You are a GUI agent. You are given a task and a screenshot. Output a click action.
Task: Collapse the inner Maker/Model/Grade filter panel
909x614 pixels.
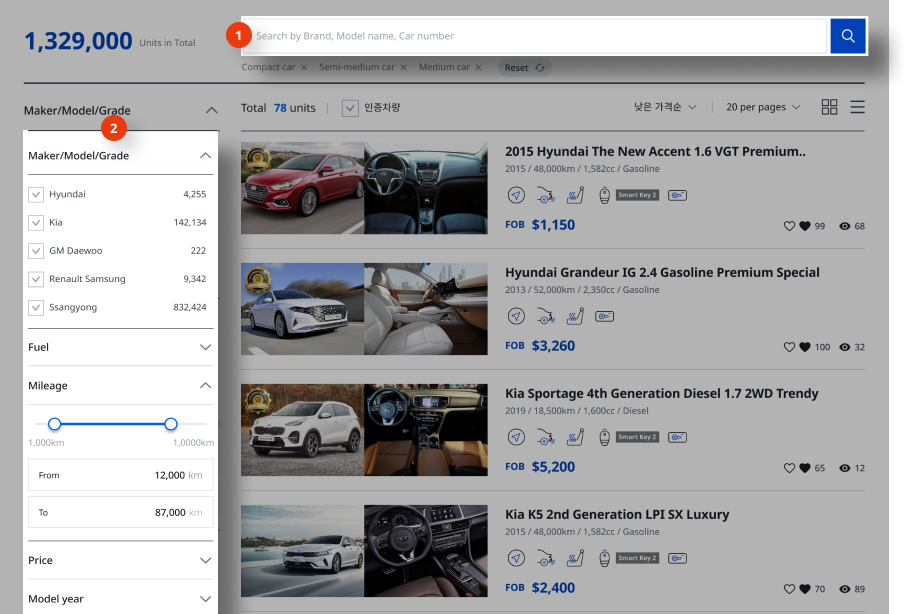205,155
